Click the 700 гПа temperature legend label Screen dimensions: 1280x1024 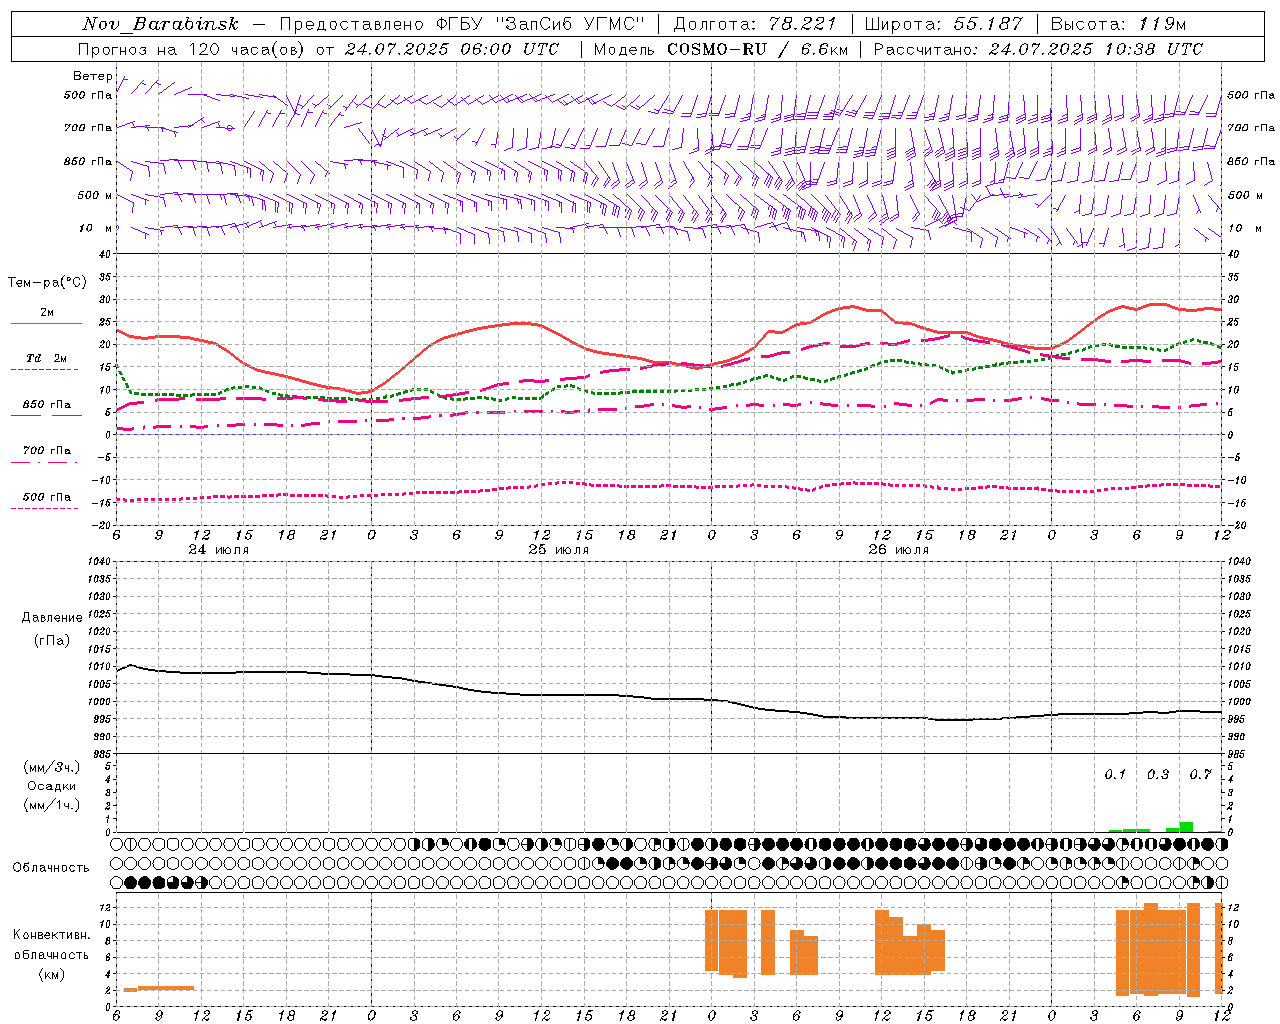[47, 451]
